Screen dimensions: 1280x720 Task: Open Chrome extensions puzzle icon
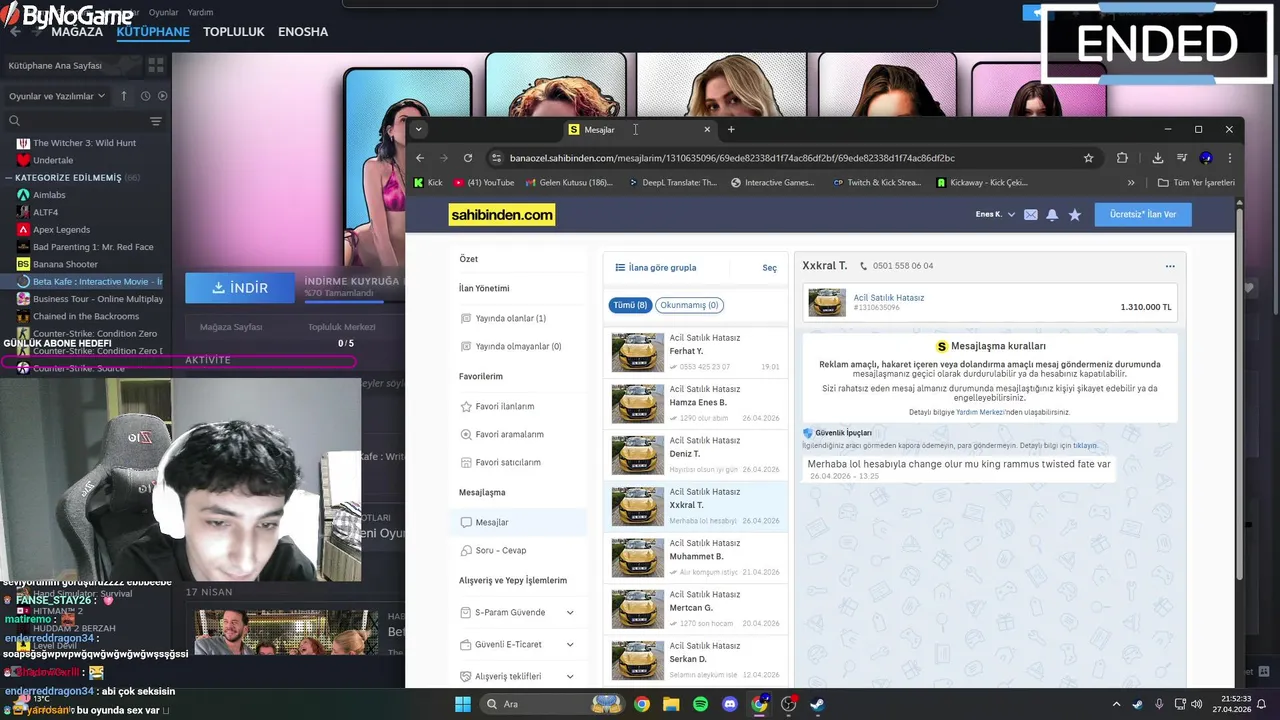(x=1122, y=158)
